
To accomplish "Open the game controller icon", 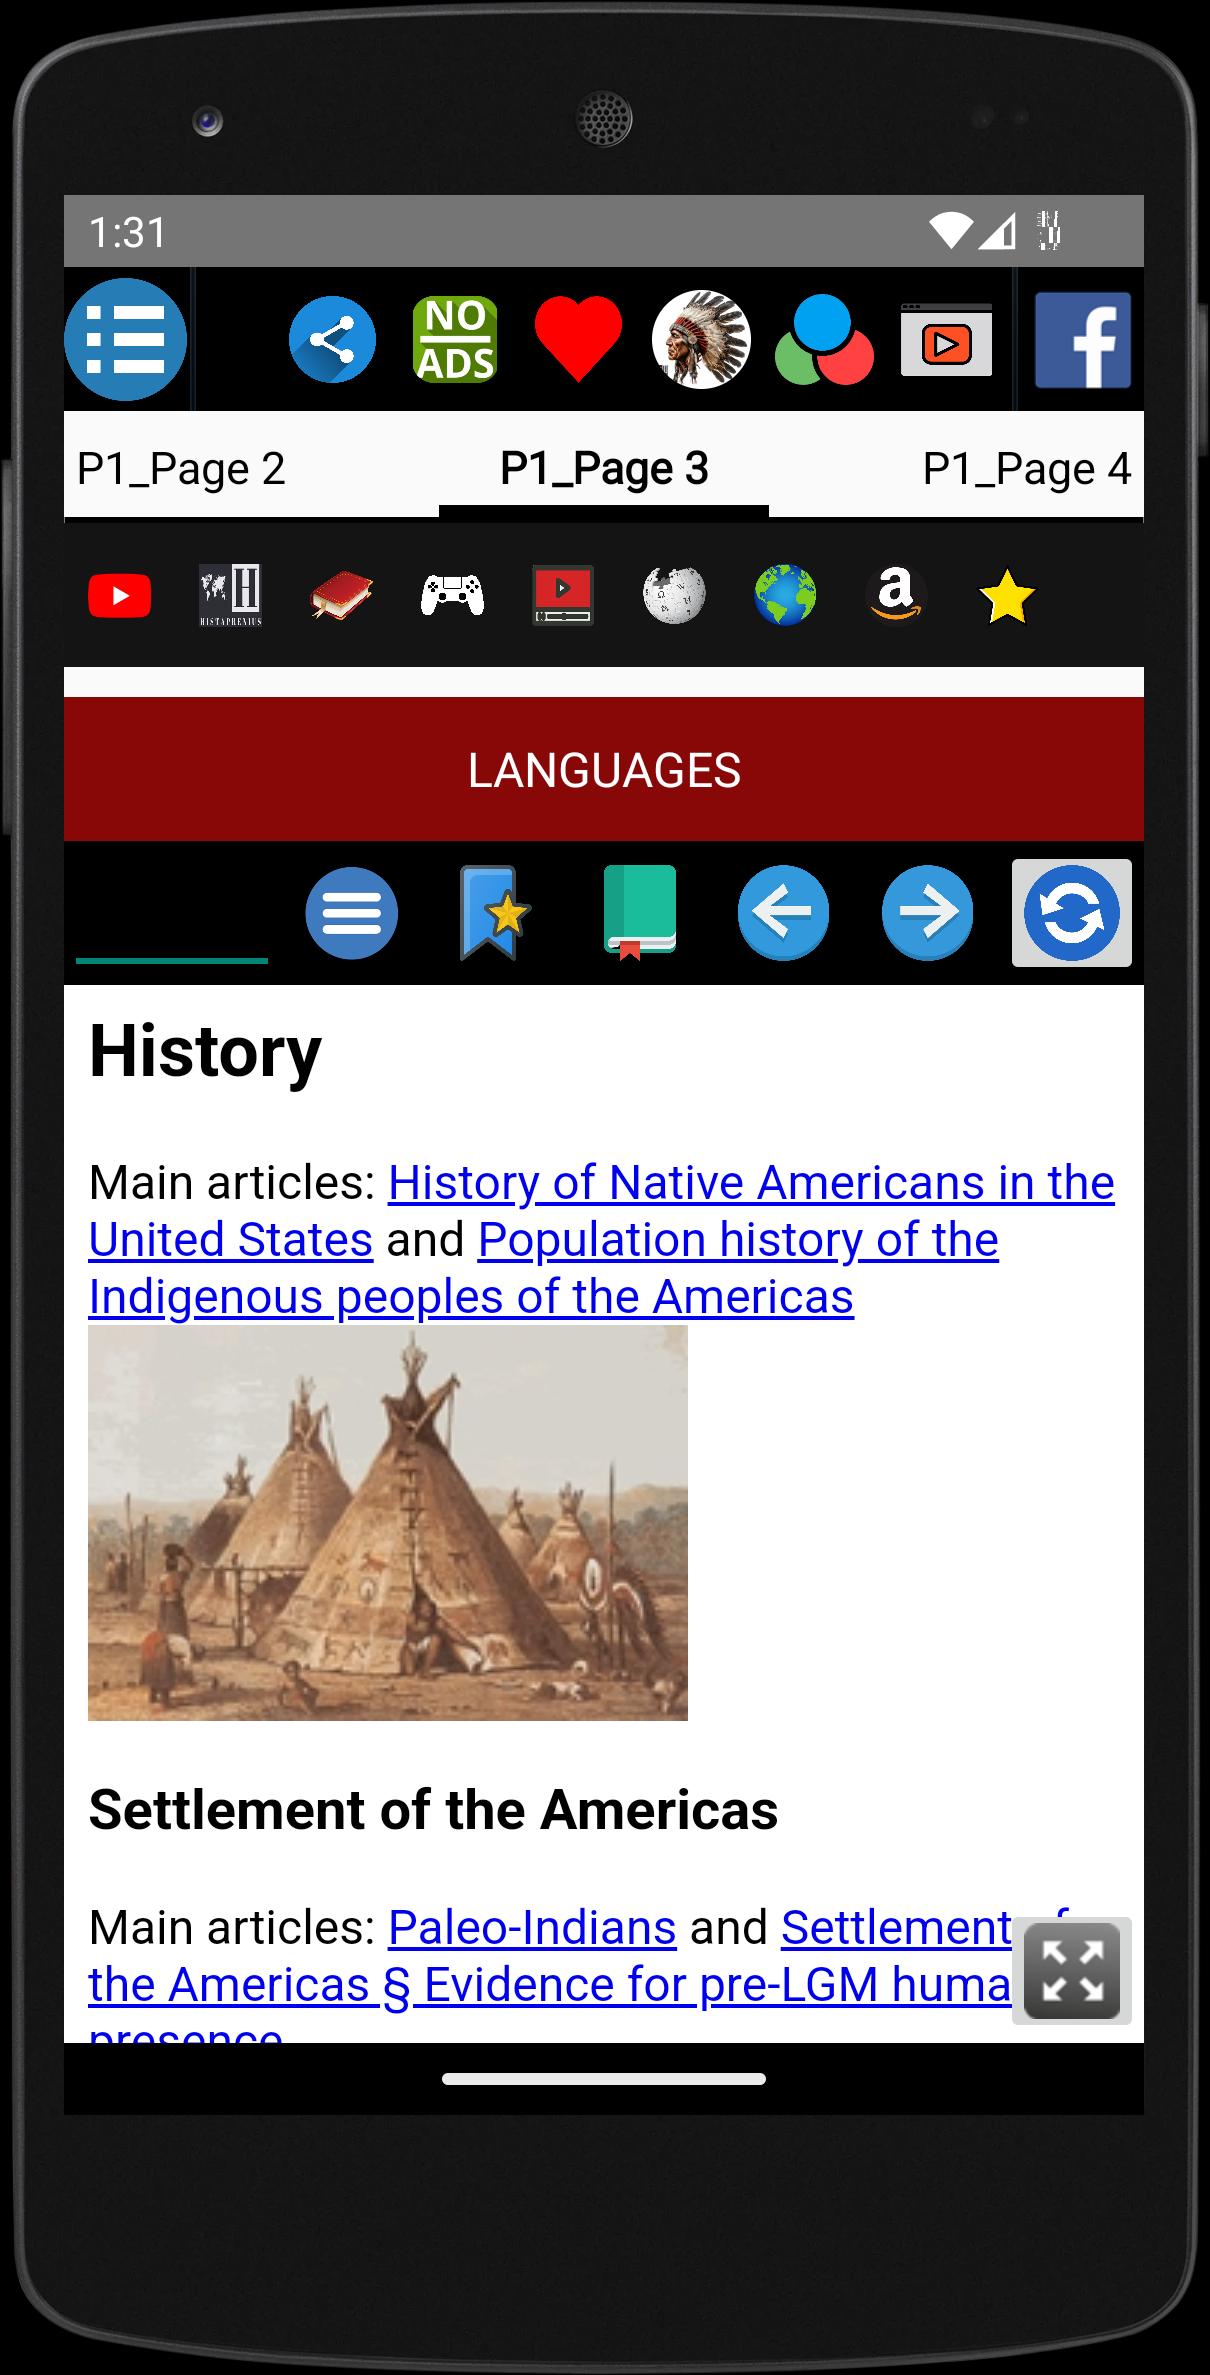I will pos(452,595).
